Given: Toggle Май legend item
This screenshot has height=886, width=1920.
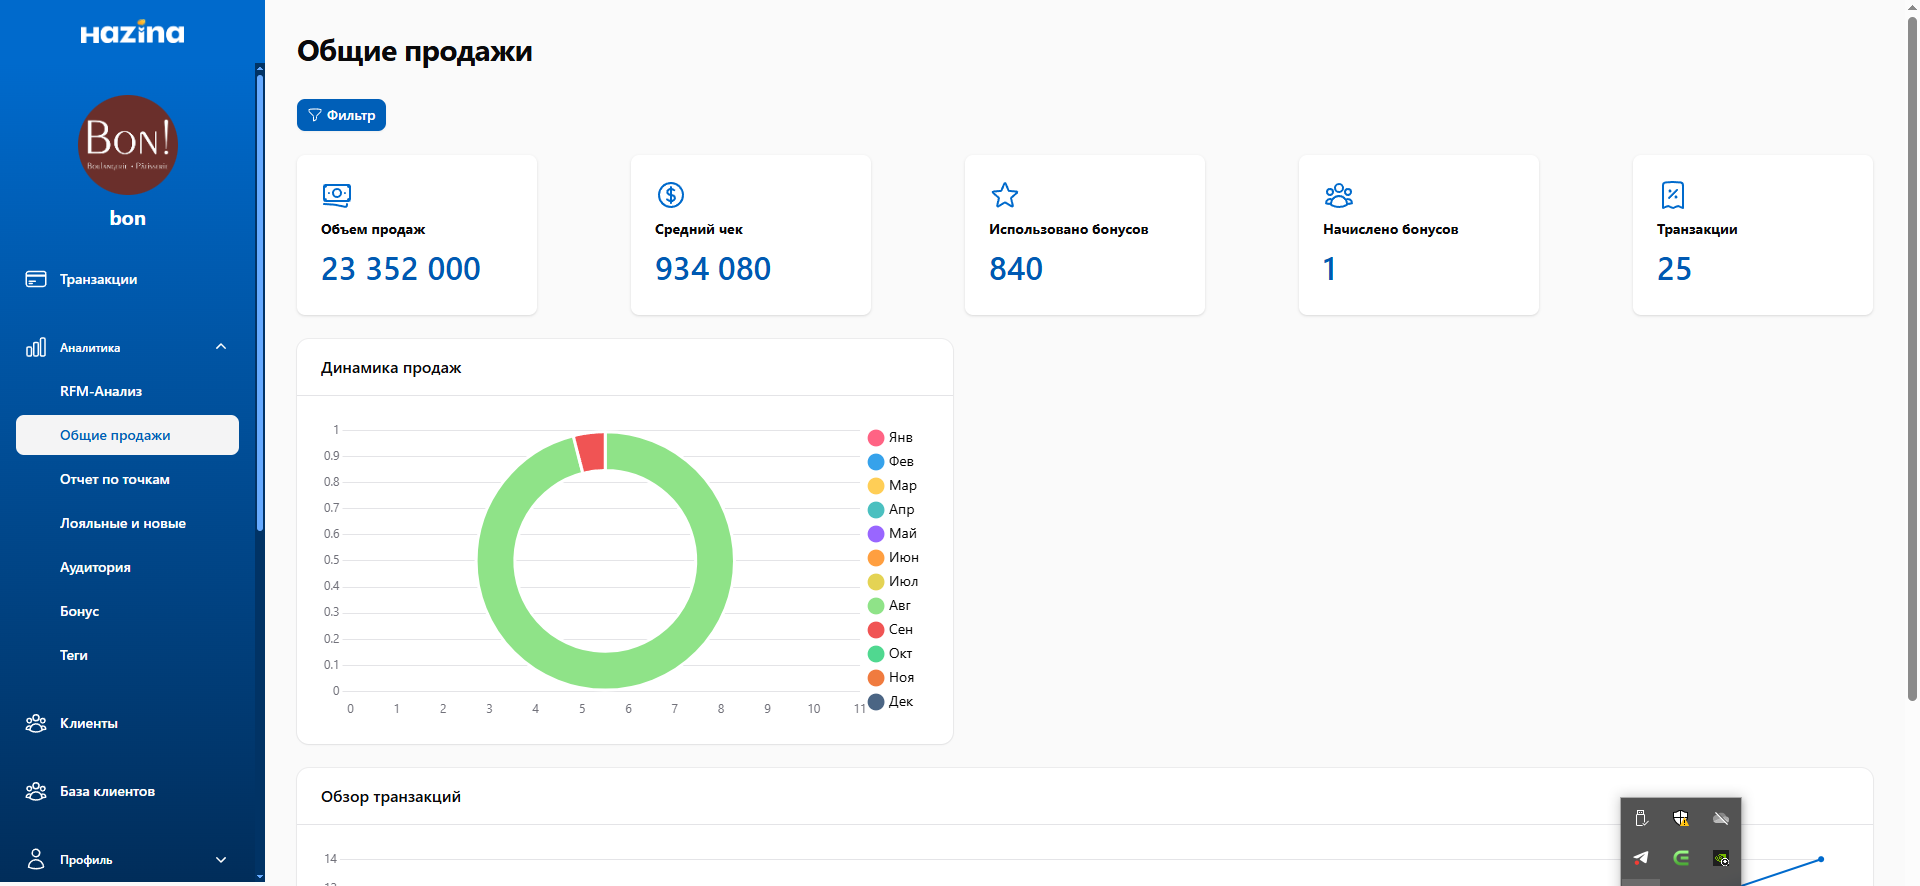Looking at the screenshot, I should pyautogui.click(x=892, y=533).
